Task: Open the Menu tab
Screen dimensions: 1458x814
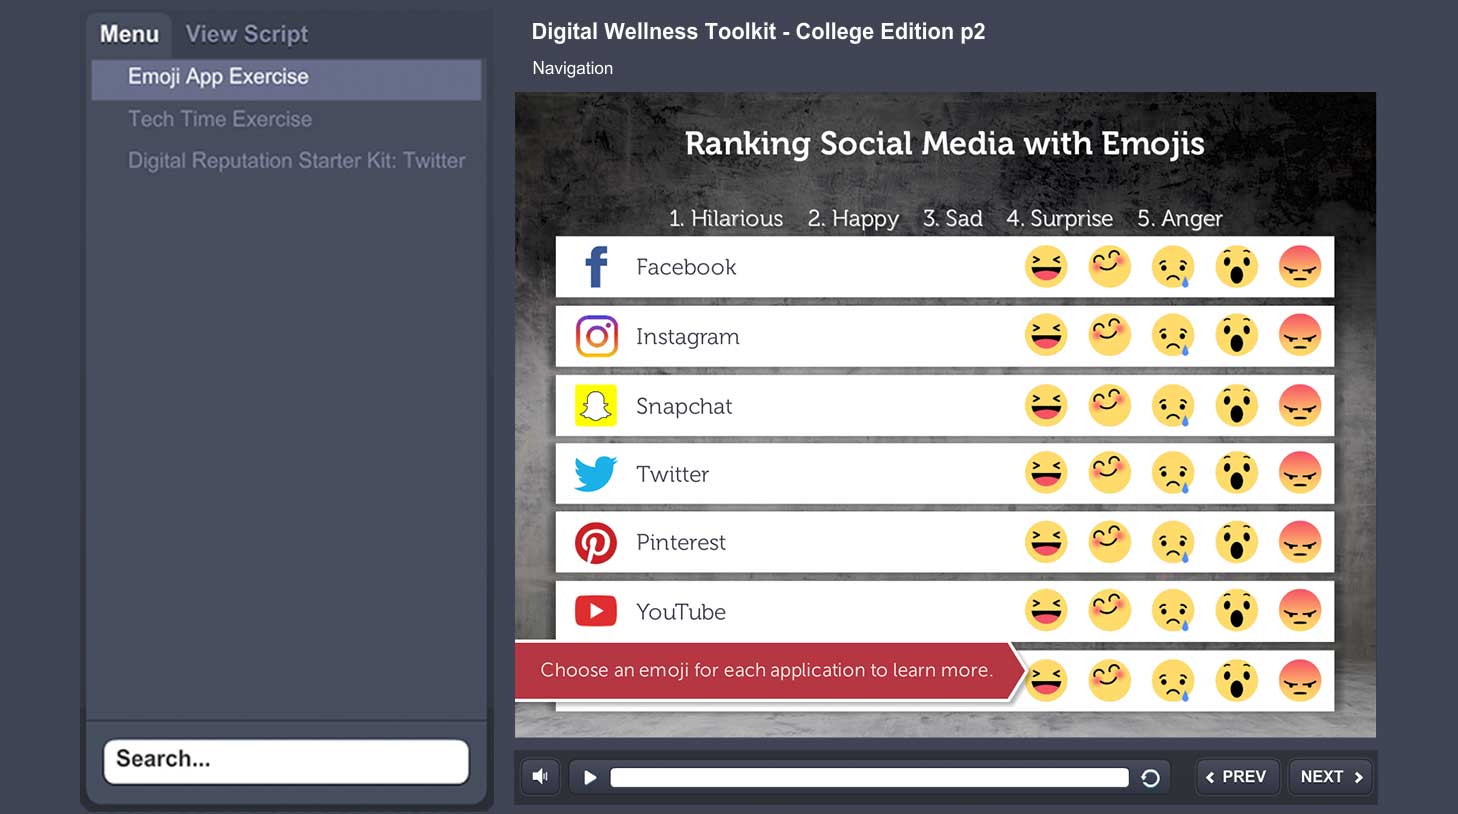Action: pyautogui.click(x=129, y=34)
